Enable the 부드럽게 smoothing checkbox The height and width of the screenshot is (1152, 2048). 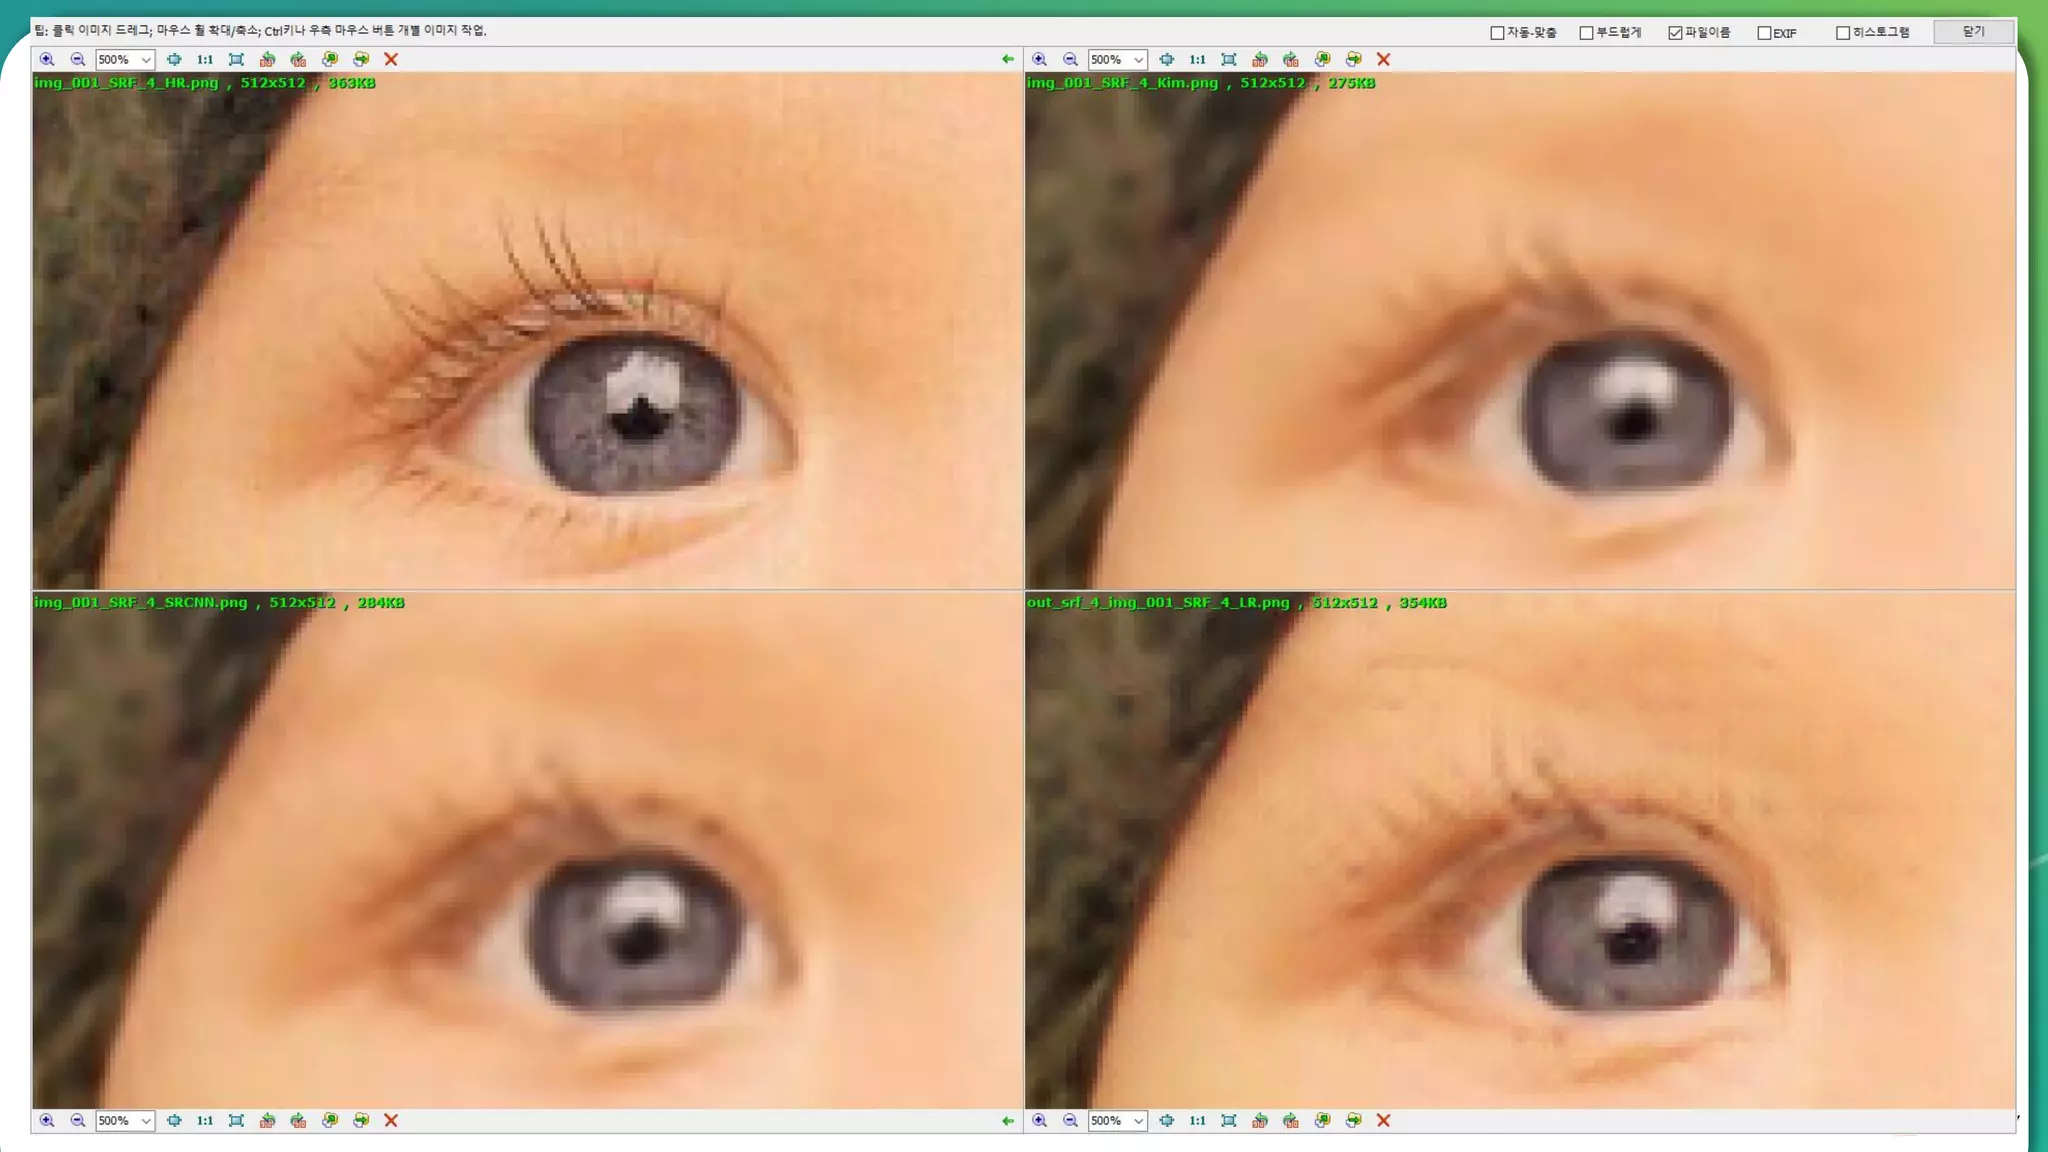1586,33
